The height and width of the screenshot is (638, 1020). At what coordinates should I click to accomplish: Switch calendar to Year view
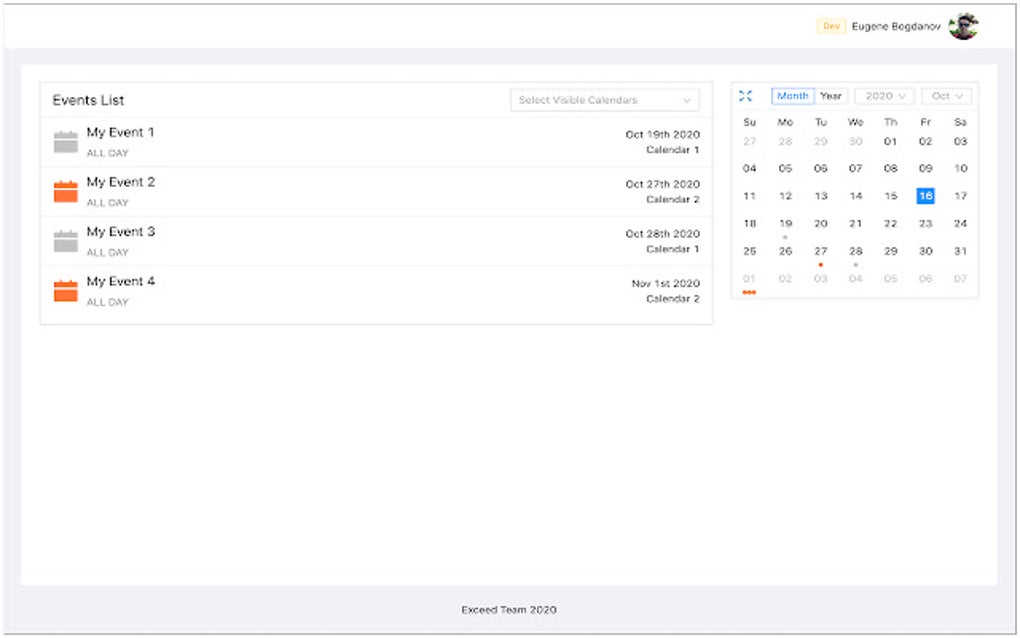[x=831, y=96]
